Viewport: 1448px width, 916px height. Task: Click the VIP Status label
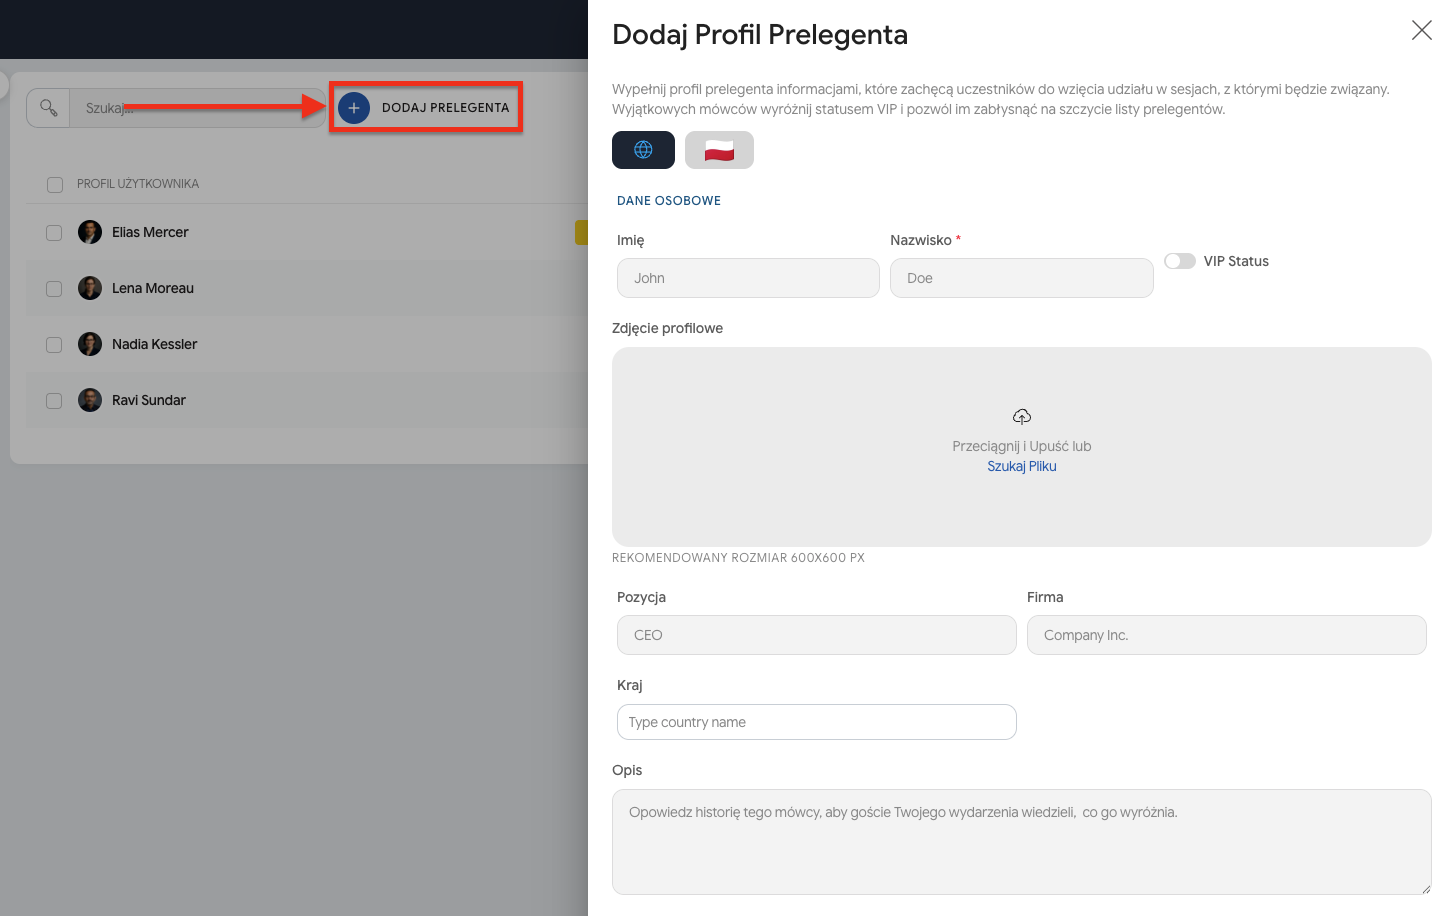(x=1236, y=261)
